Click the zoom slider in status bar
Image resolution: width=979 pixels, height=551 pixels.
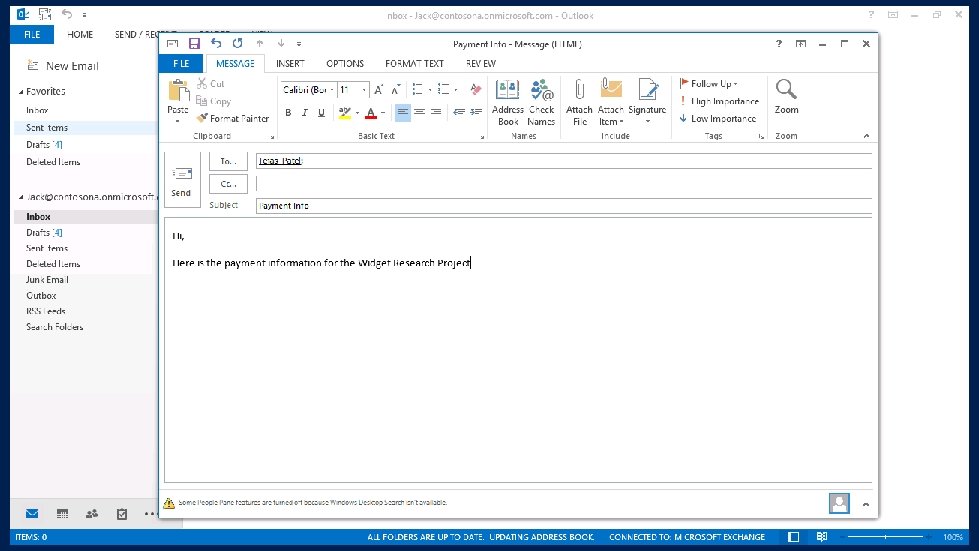click(x=885, y=537)
